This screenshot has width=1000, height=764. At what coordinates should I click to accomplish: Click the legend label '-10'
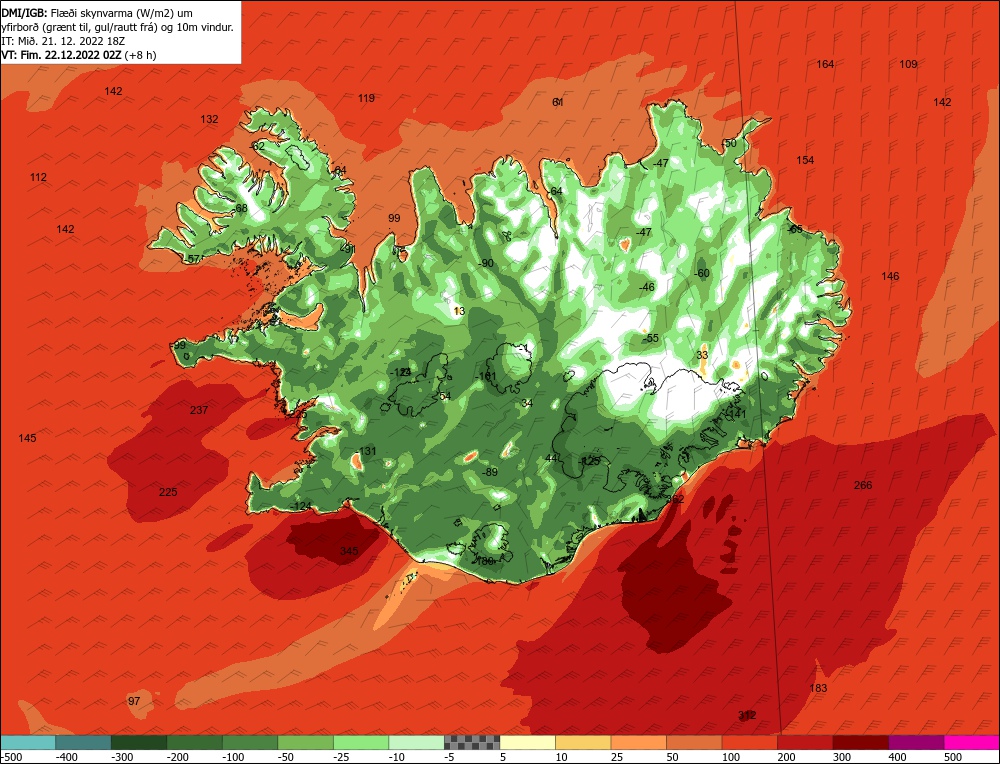pos(399,757)
